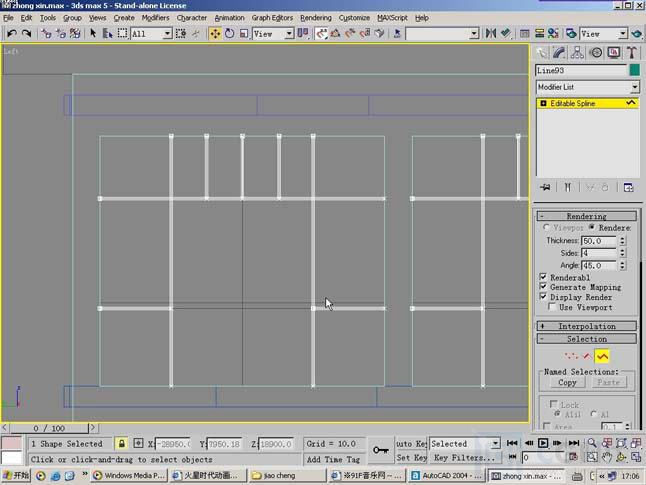Click the Key Filters button
This screenshot has height=485, width=646.
(464, 458)
